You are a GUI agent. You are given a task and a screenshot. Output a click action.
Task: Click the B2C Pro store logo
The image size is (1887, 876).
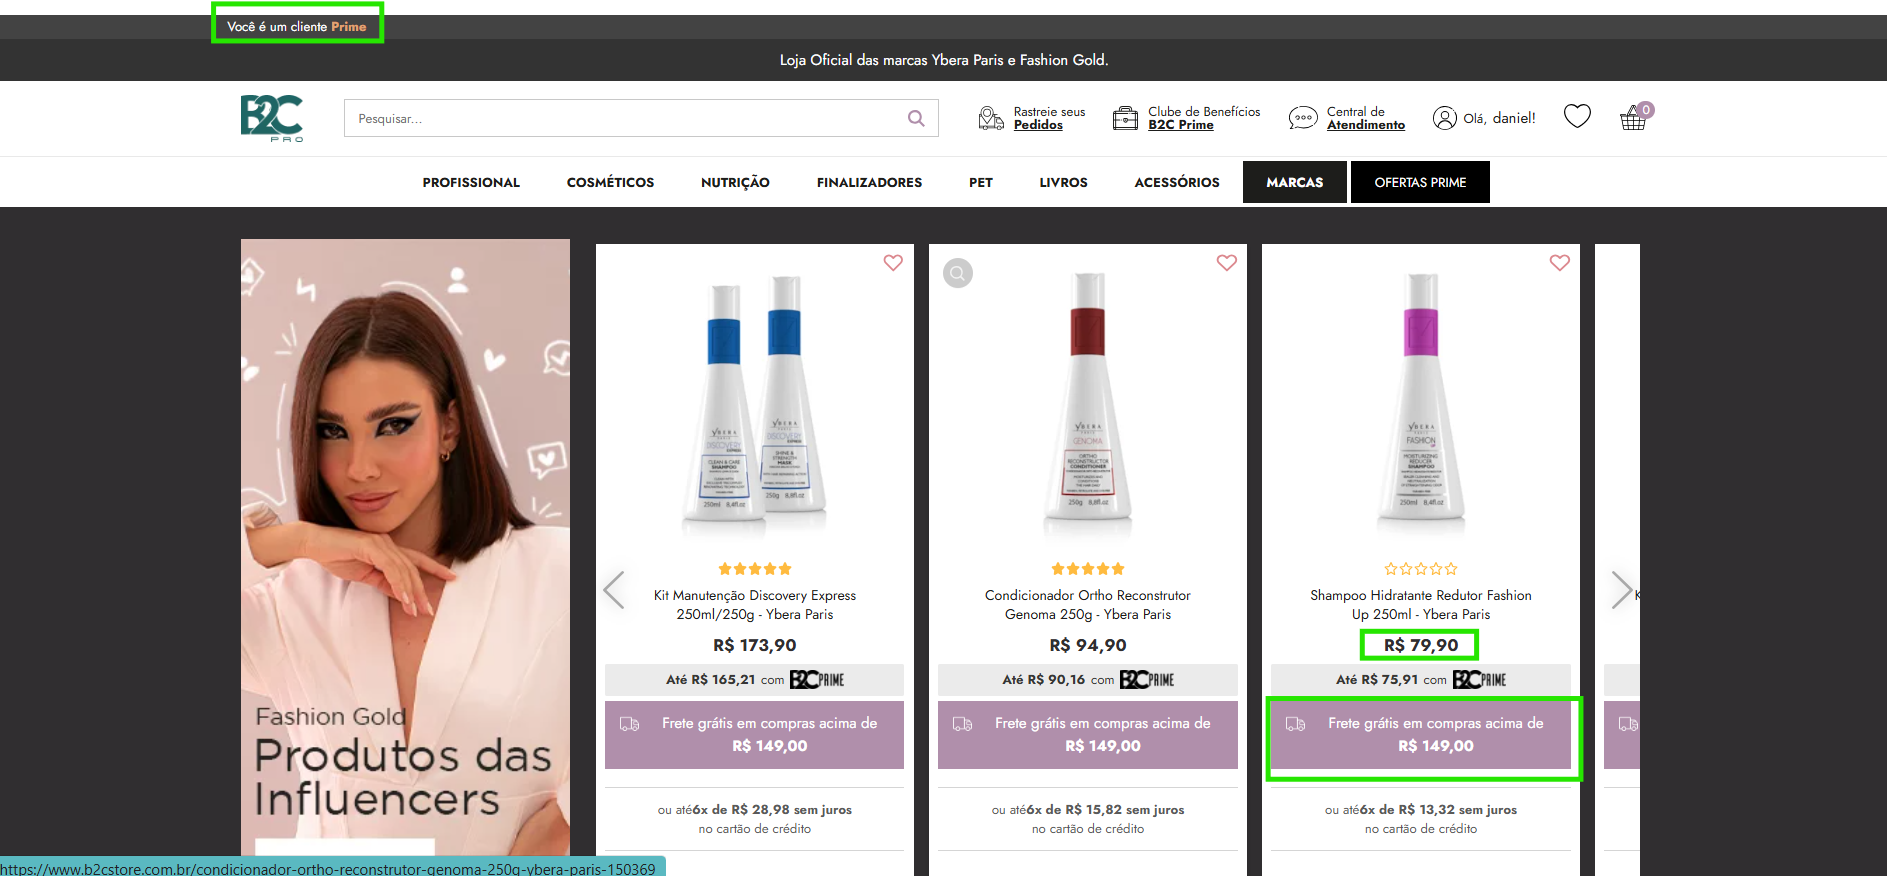tap(271, 118)
